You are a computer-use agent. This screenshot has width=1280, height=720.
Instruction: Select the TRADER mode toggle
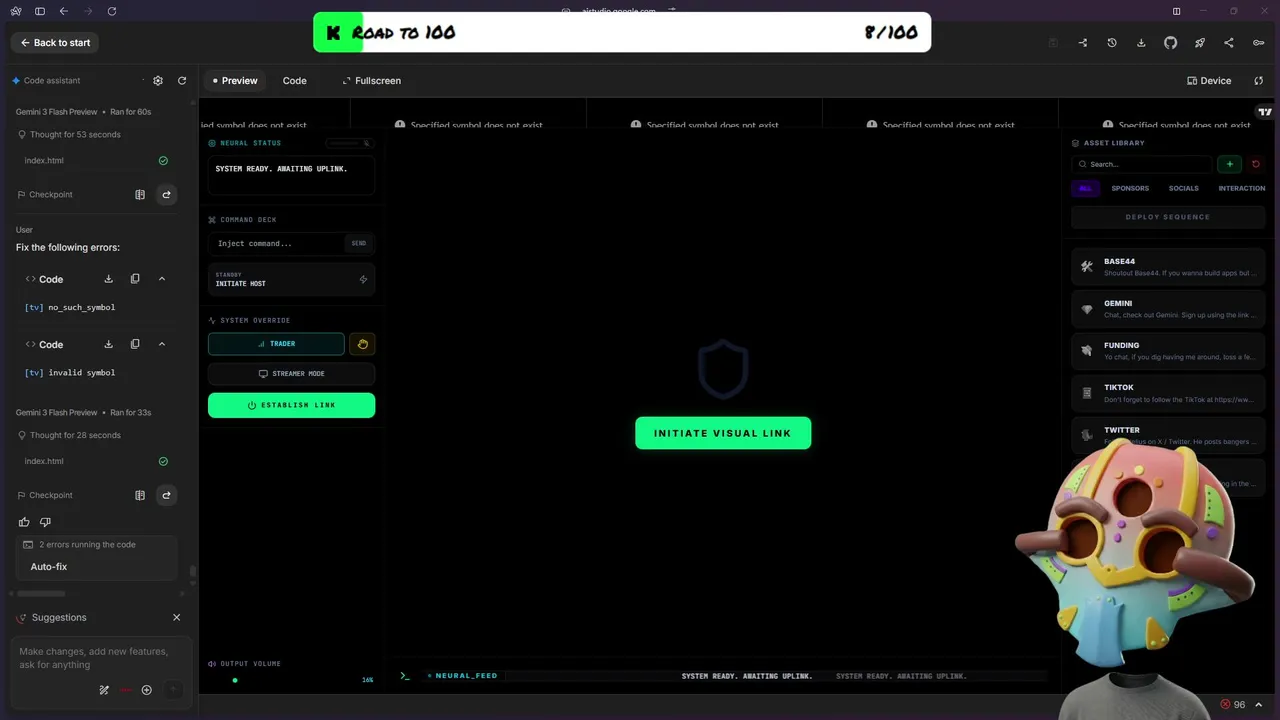(276, 343)
